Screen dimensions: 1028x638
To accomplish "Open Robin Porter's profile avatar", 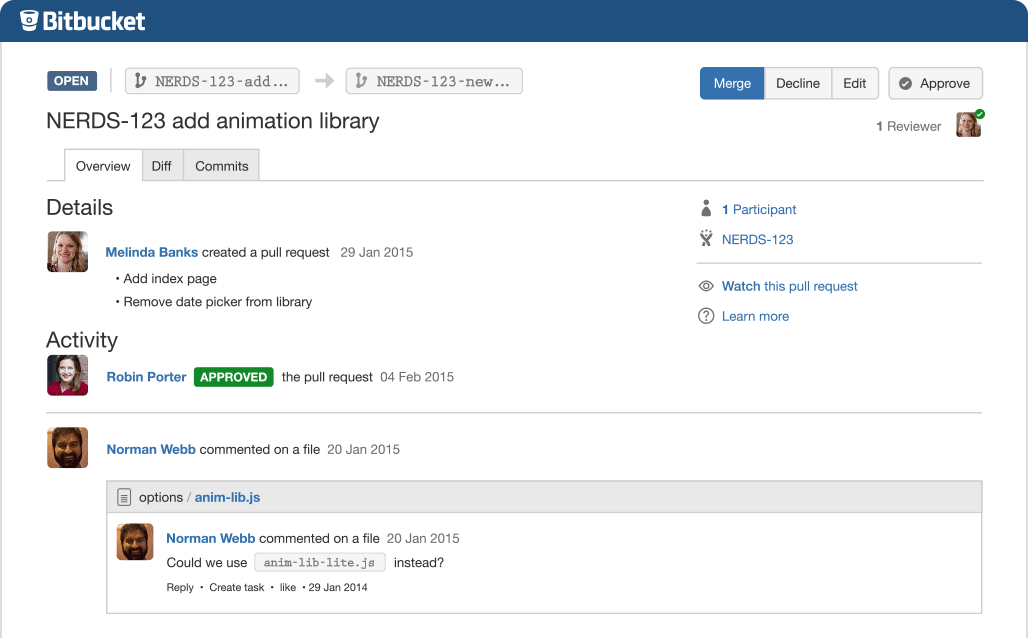I will pyautogui.click(x=67, y=376).
